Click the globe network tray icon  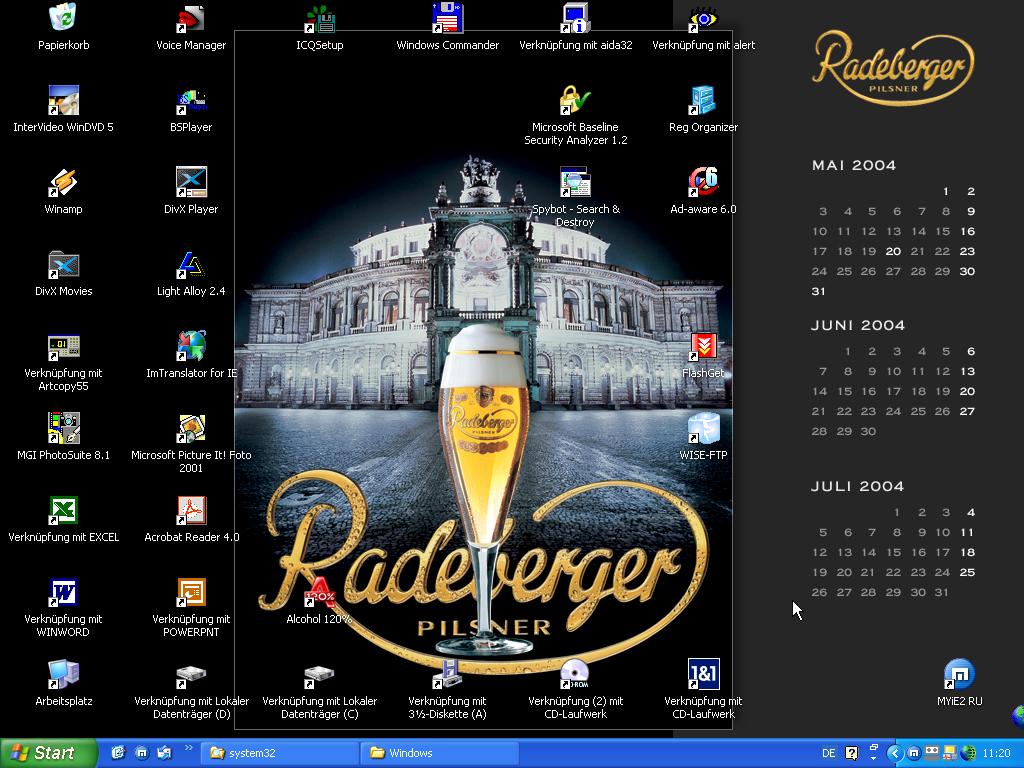click(969, 753)
